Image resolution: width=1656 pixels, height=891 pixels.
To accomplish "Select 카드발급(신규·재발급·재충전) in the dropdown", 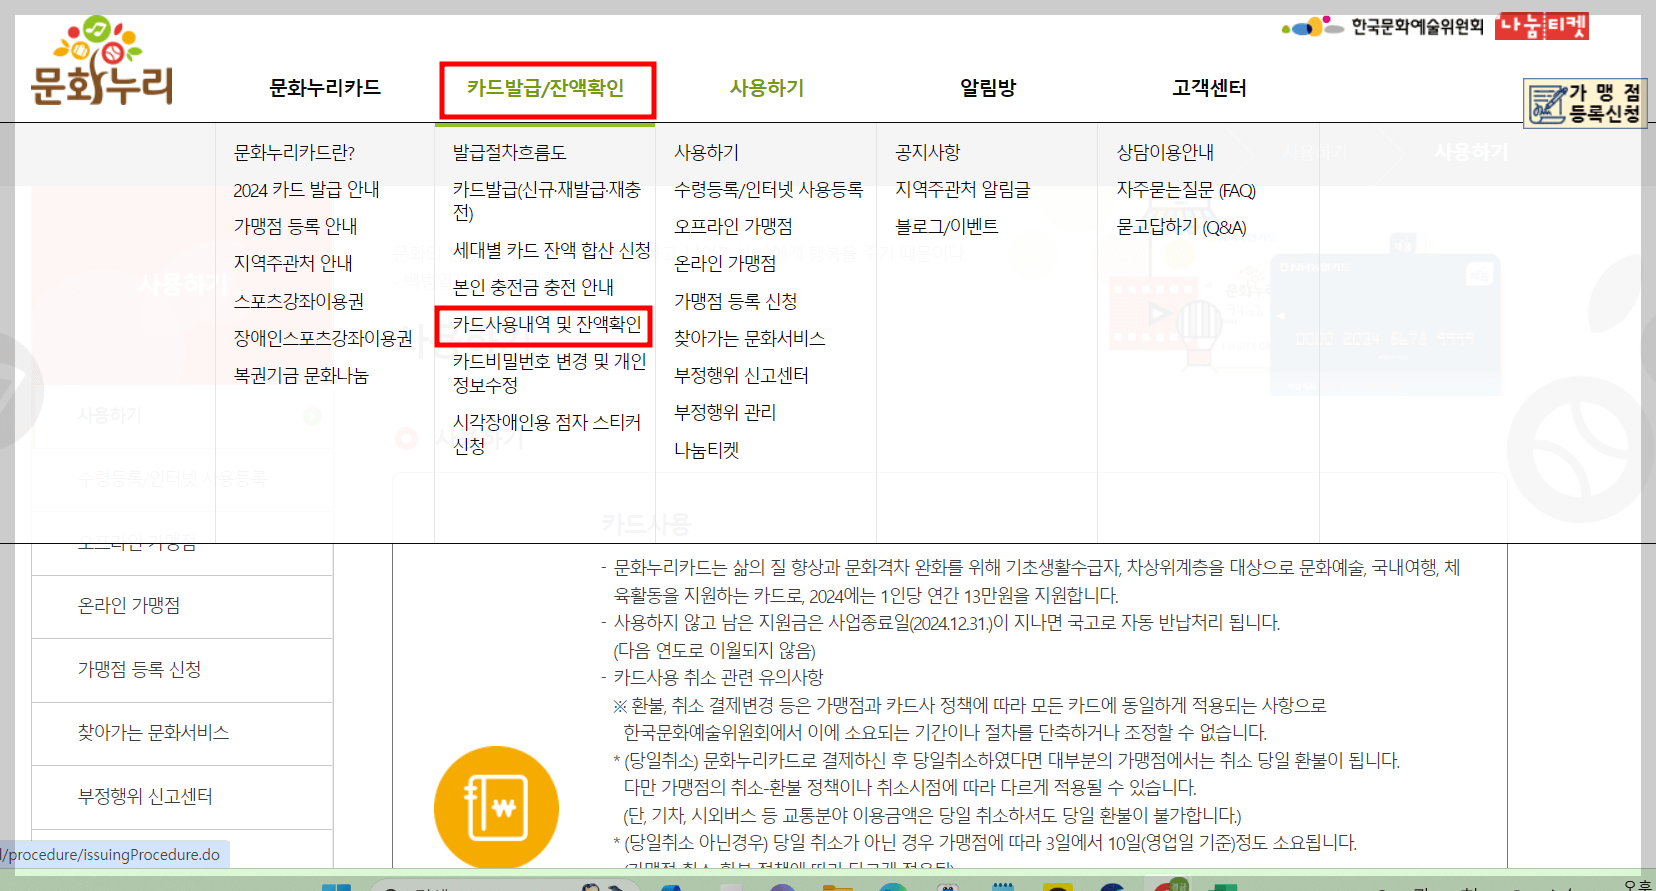I will [547, 200].
